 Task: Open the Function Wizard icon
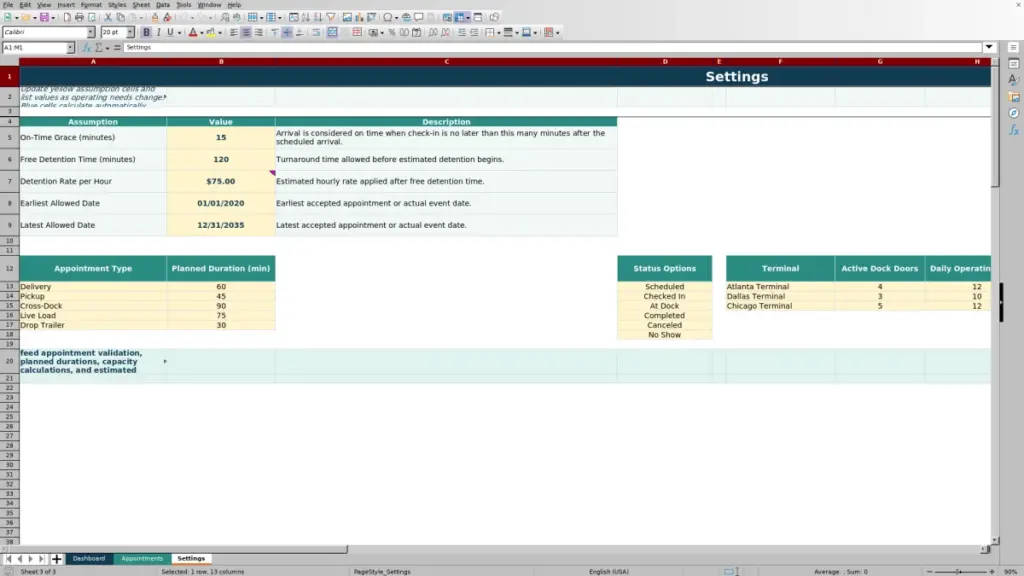coord(86,48)
